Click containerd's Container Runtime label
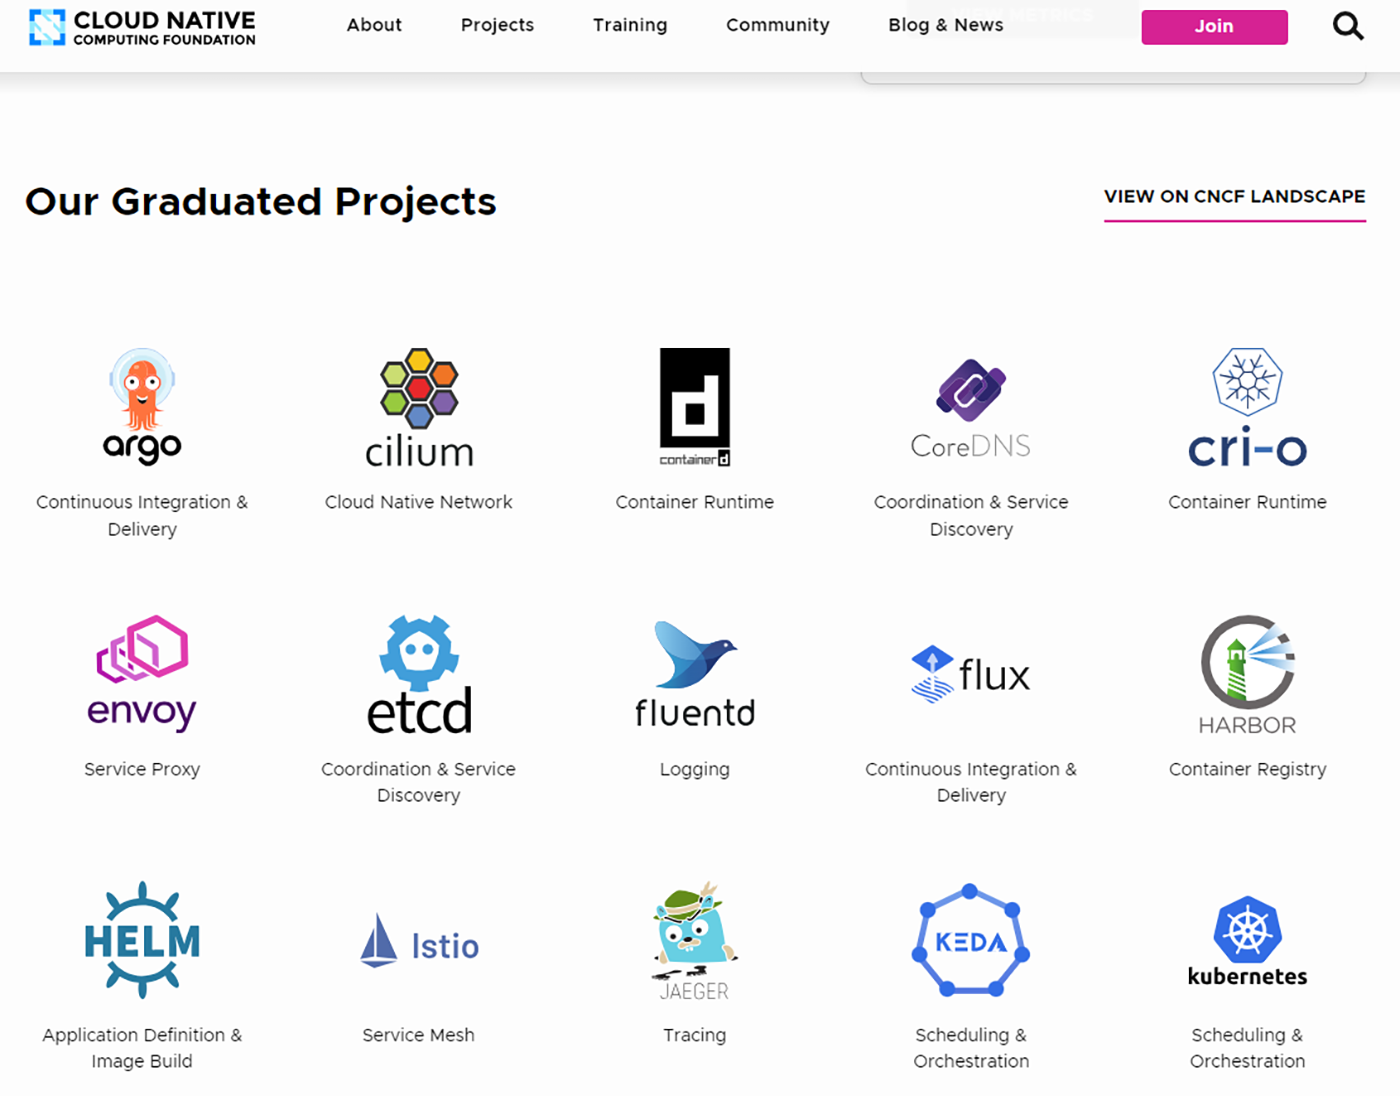Viewport: 1400px width, 1096px height. [695, 502]
